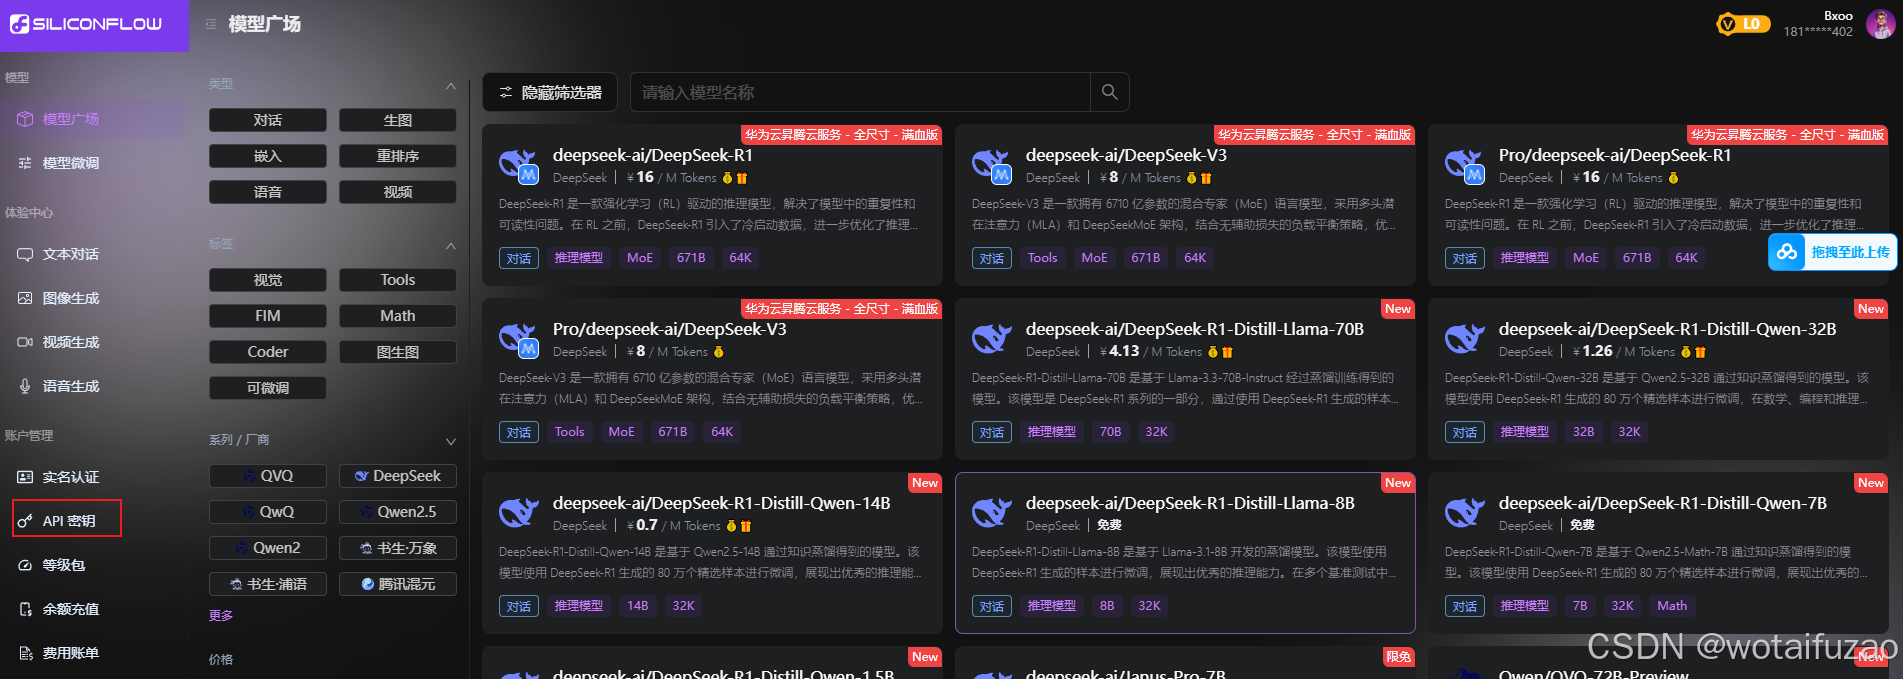
Task: Filter by Qwen2 series
Action: [x=268, y=548]
